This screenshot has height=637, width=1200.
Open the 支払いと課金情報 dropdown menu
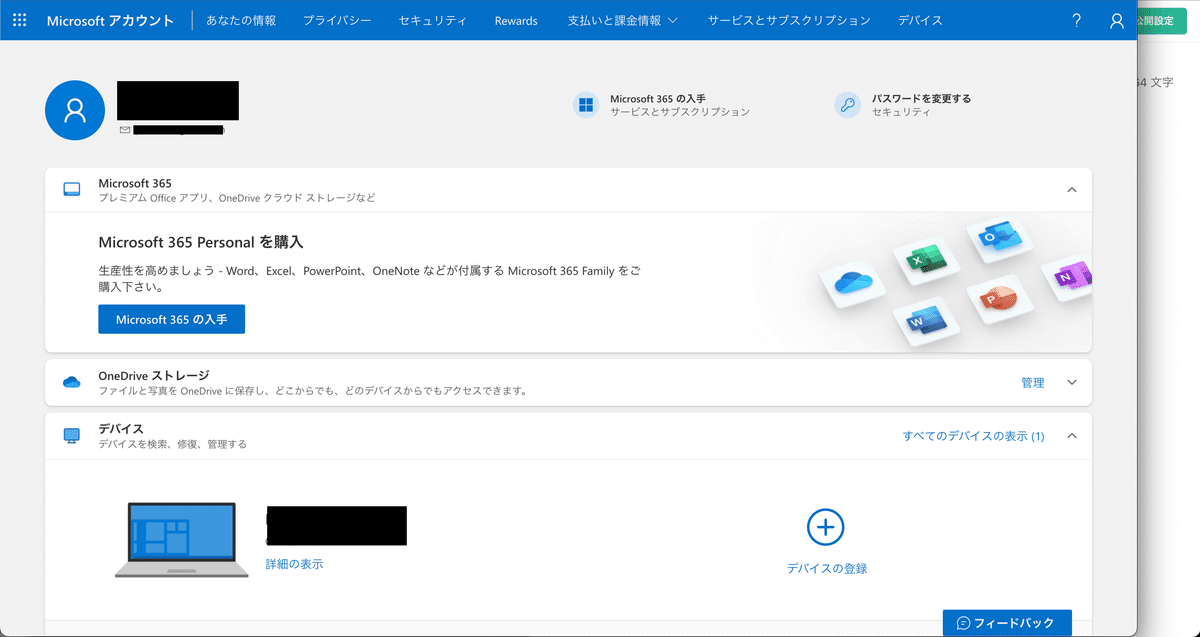pyautogui.click(x=622, y=20)
